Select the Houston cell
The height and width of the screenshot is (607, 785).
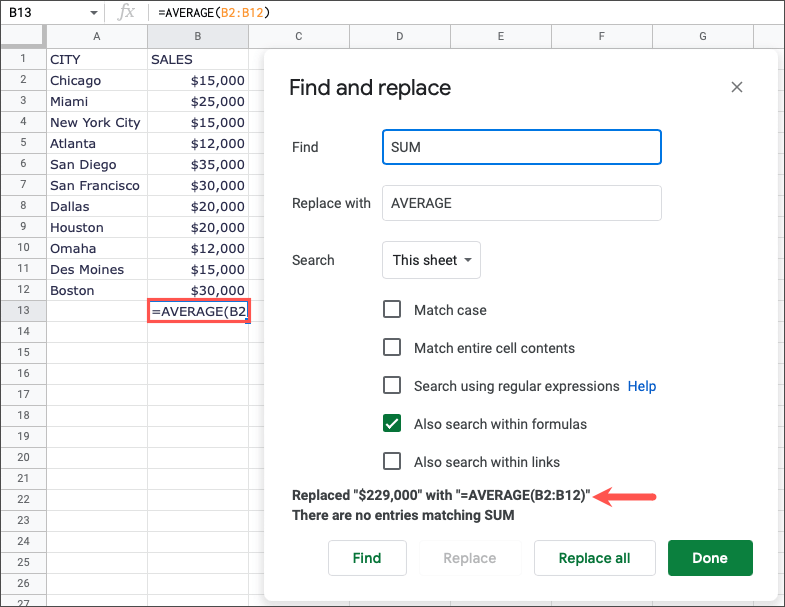(97, 227)
